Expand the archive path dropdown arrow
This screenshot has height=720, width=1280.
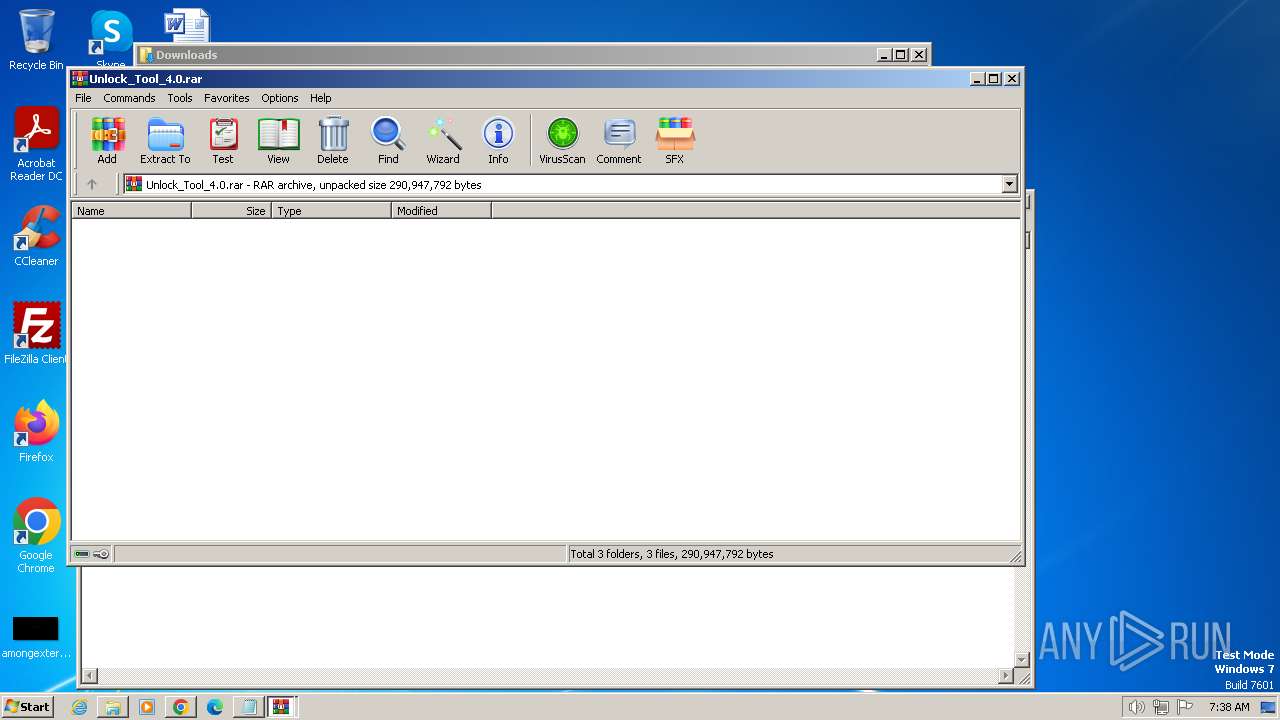click(x=1009, y=184)
